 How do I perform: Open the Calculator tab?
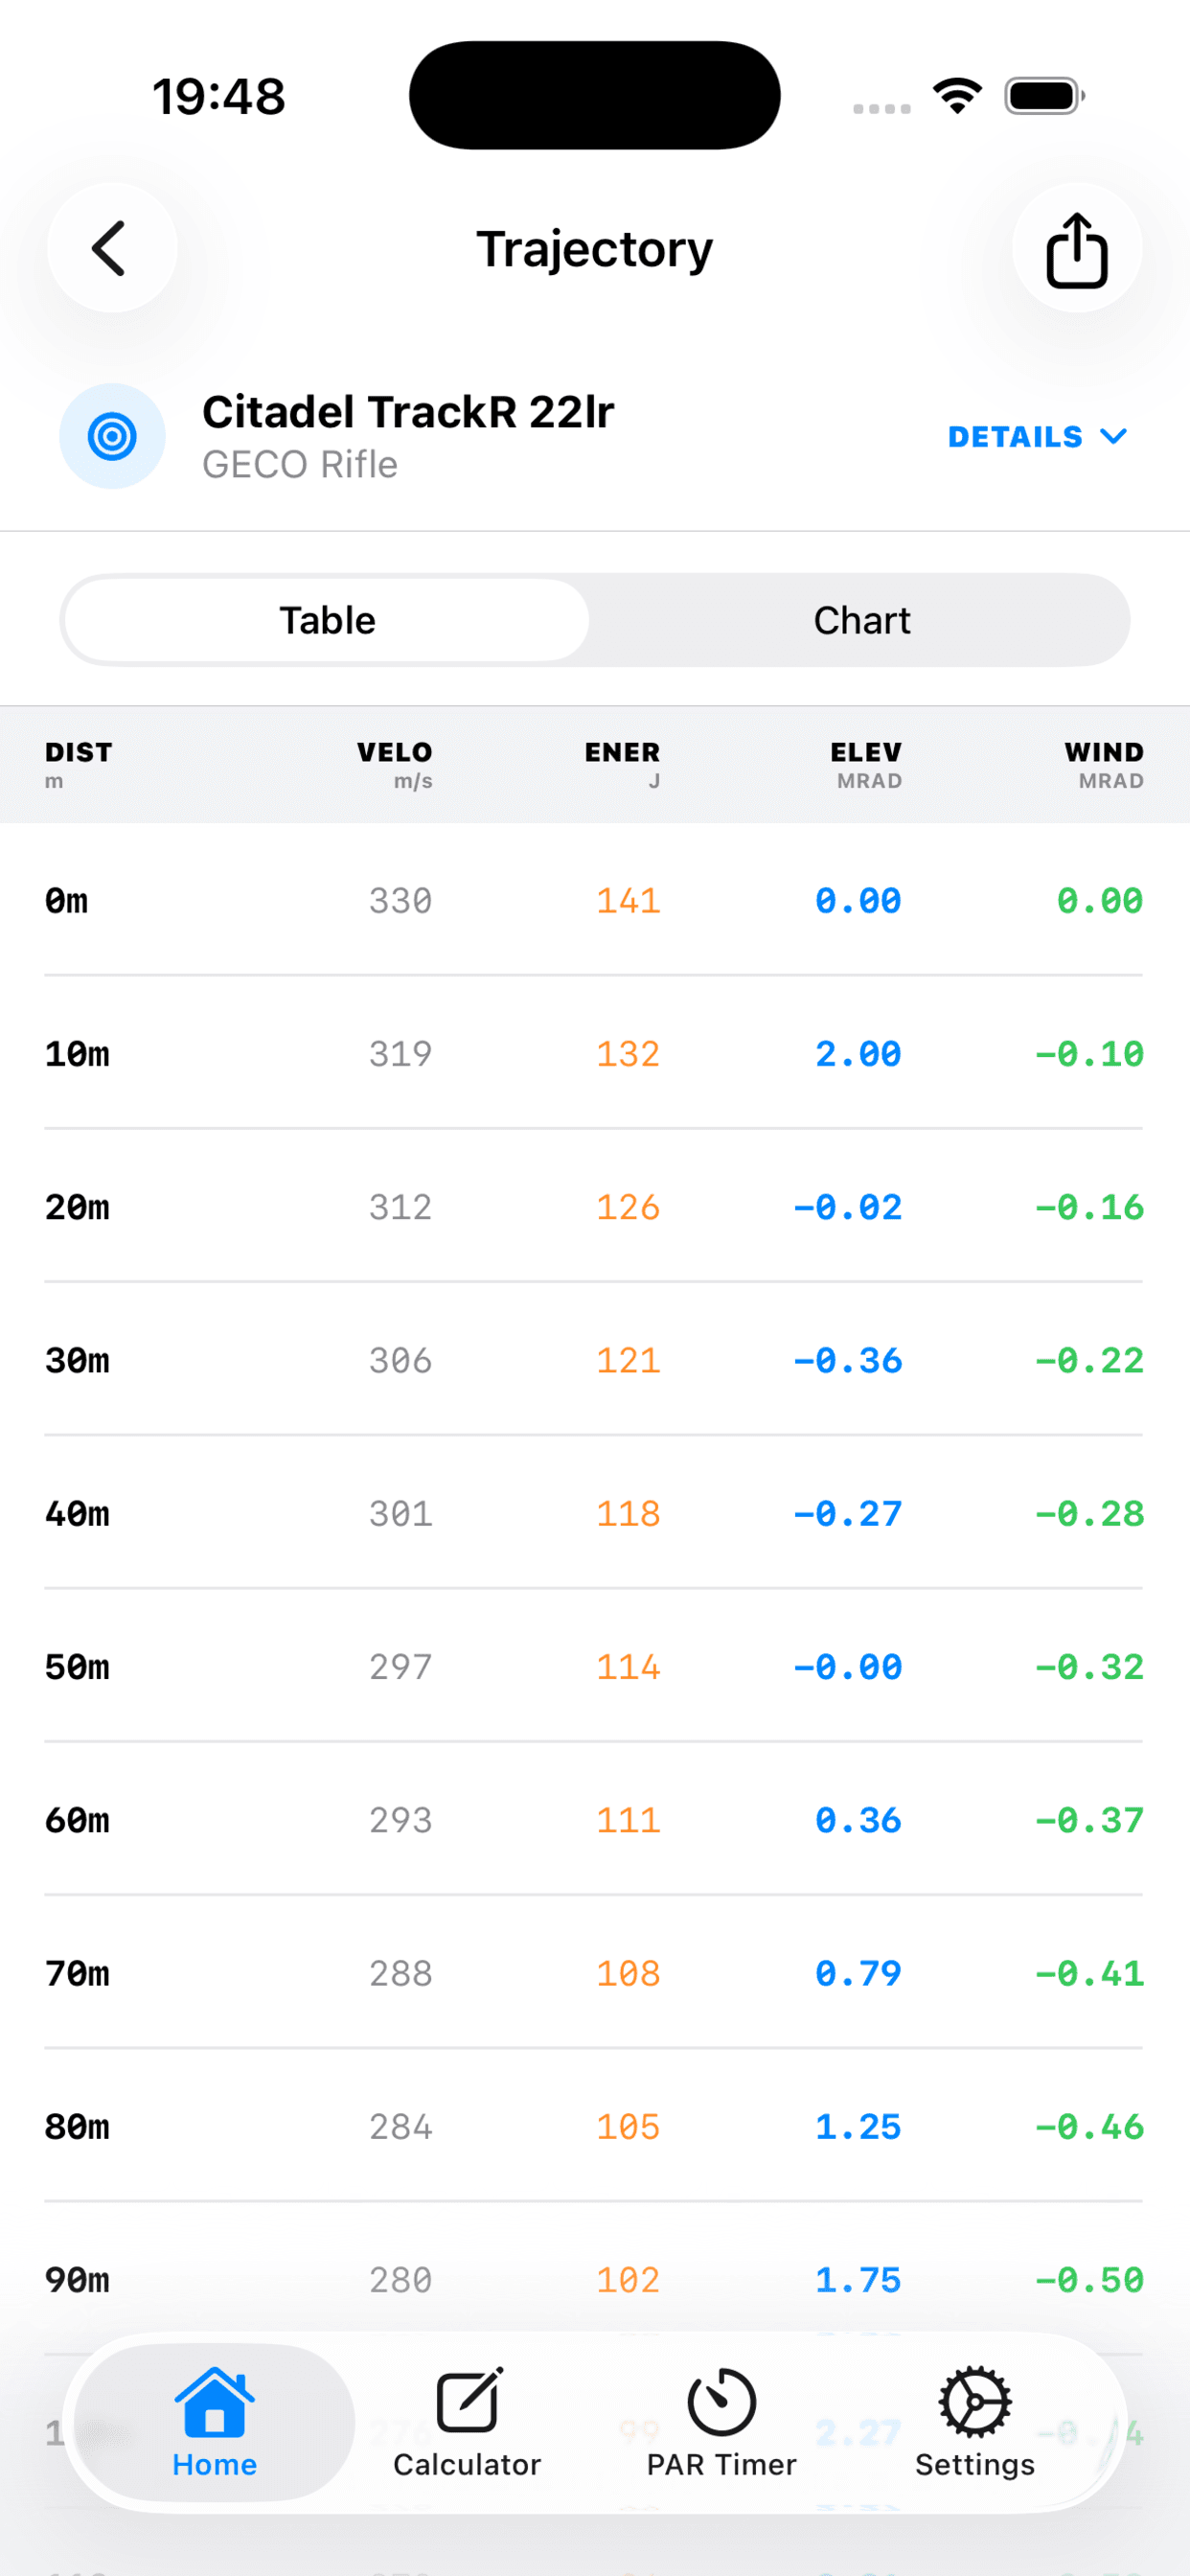click(x=467, y=2421)
